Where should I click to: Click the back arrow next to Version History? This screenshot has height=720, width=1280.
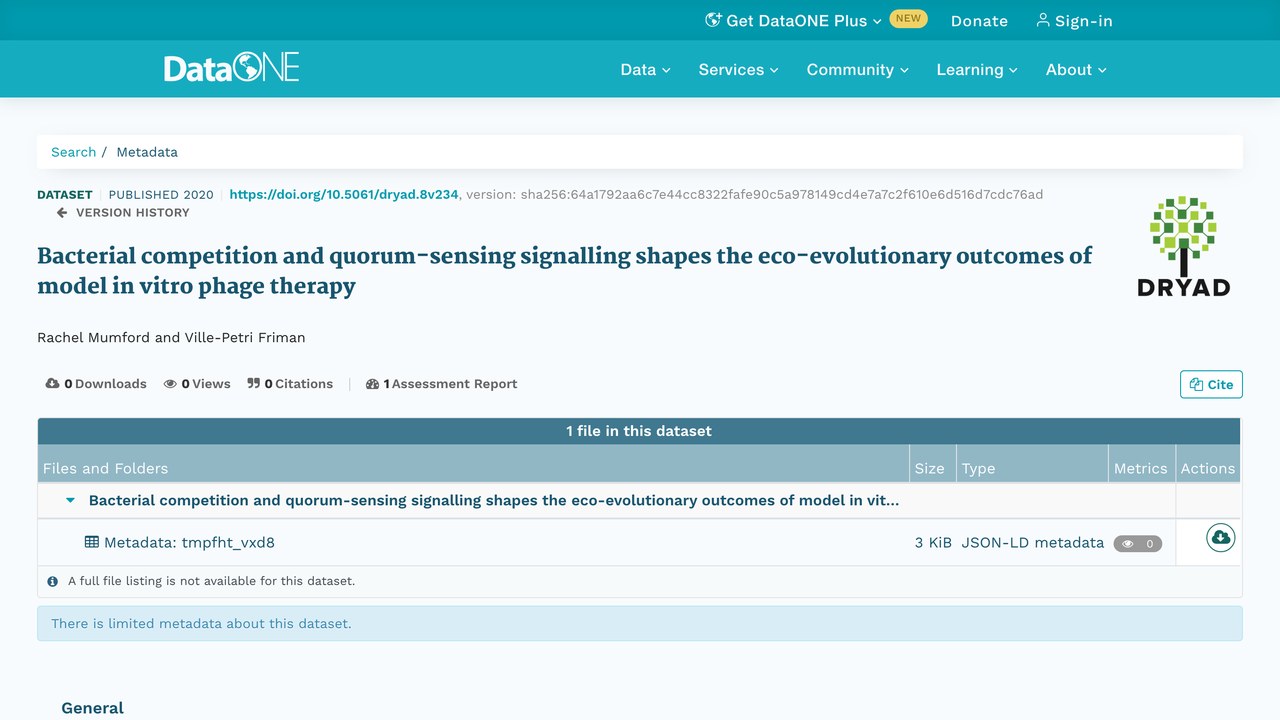(x=62, y=212)
